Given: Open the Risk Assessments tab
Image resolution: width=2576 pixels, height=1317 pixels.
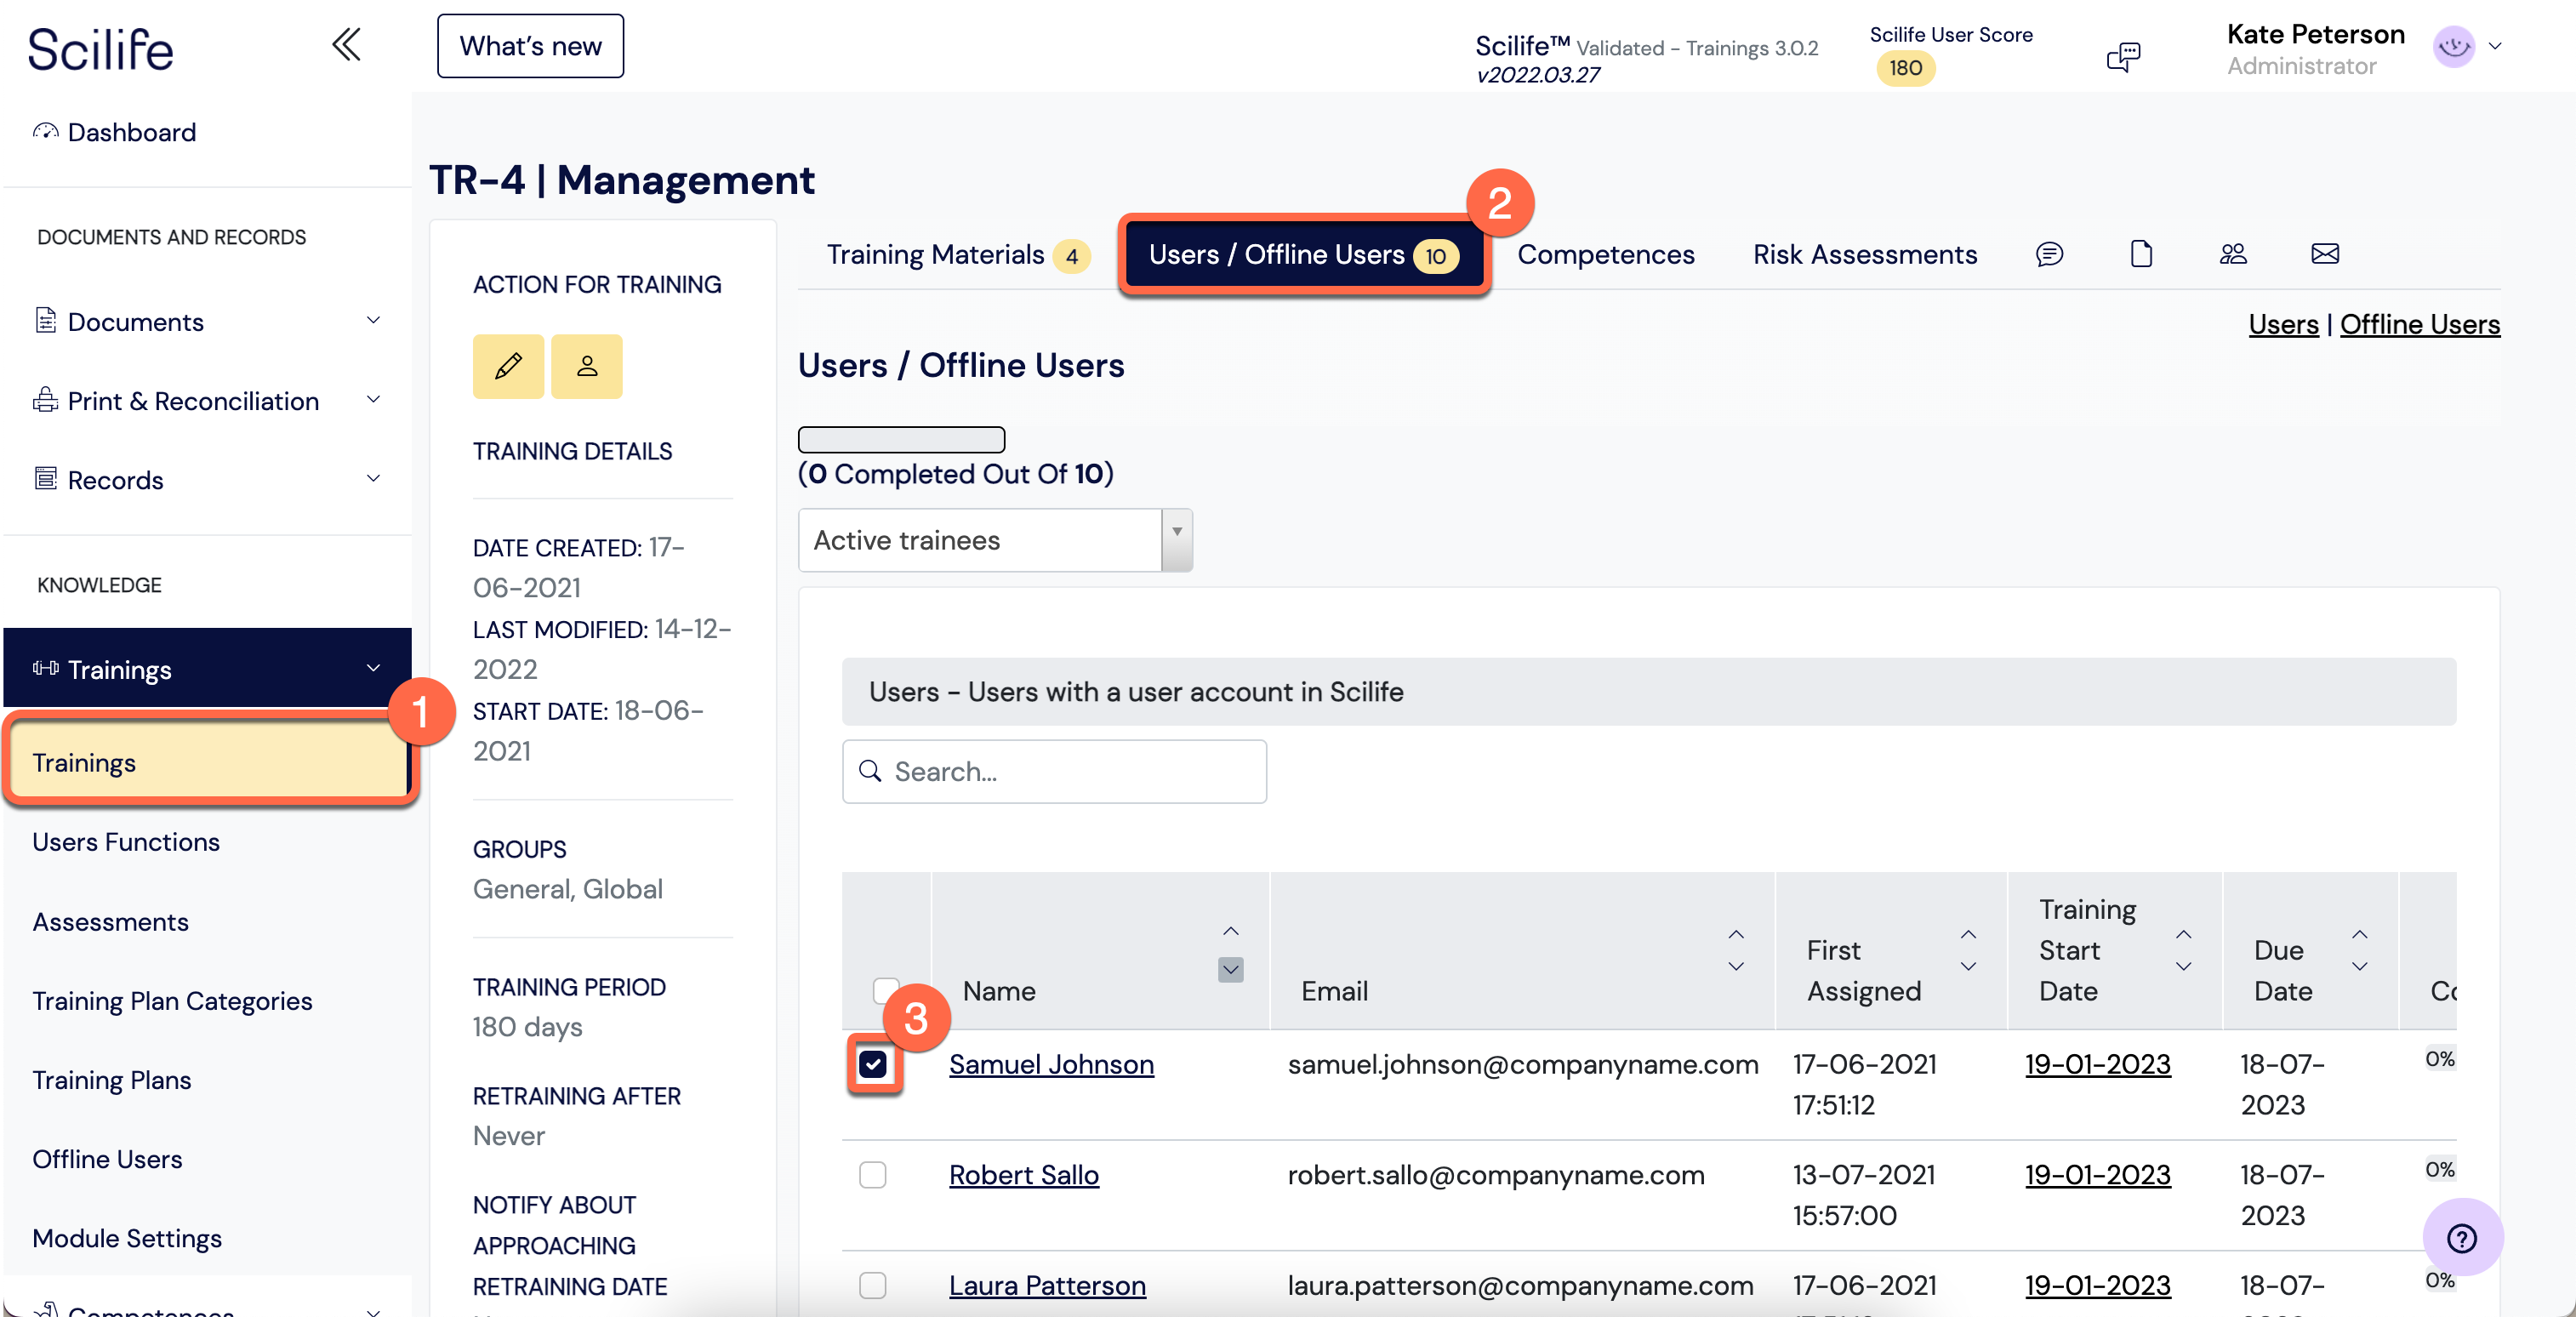Looking at the screenshot, I should (1865, 254).
